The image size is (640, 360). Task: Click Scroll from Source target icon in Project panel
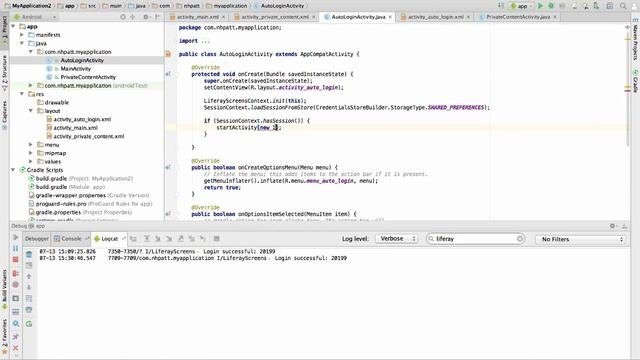123,17
